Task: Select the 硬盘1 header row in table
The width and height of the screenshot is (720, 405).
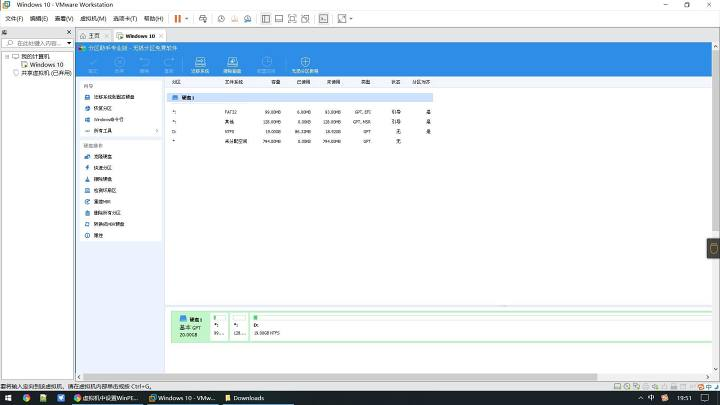Action: 299,97
